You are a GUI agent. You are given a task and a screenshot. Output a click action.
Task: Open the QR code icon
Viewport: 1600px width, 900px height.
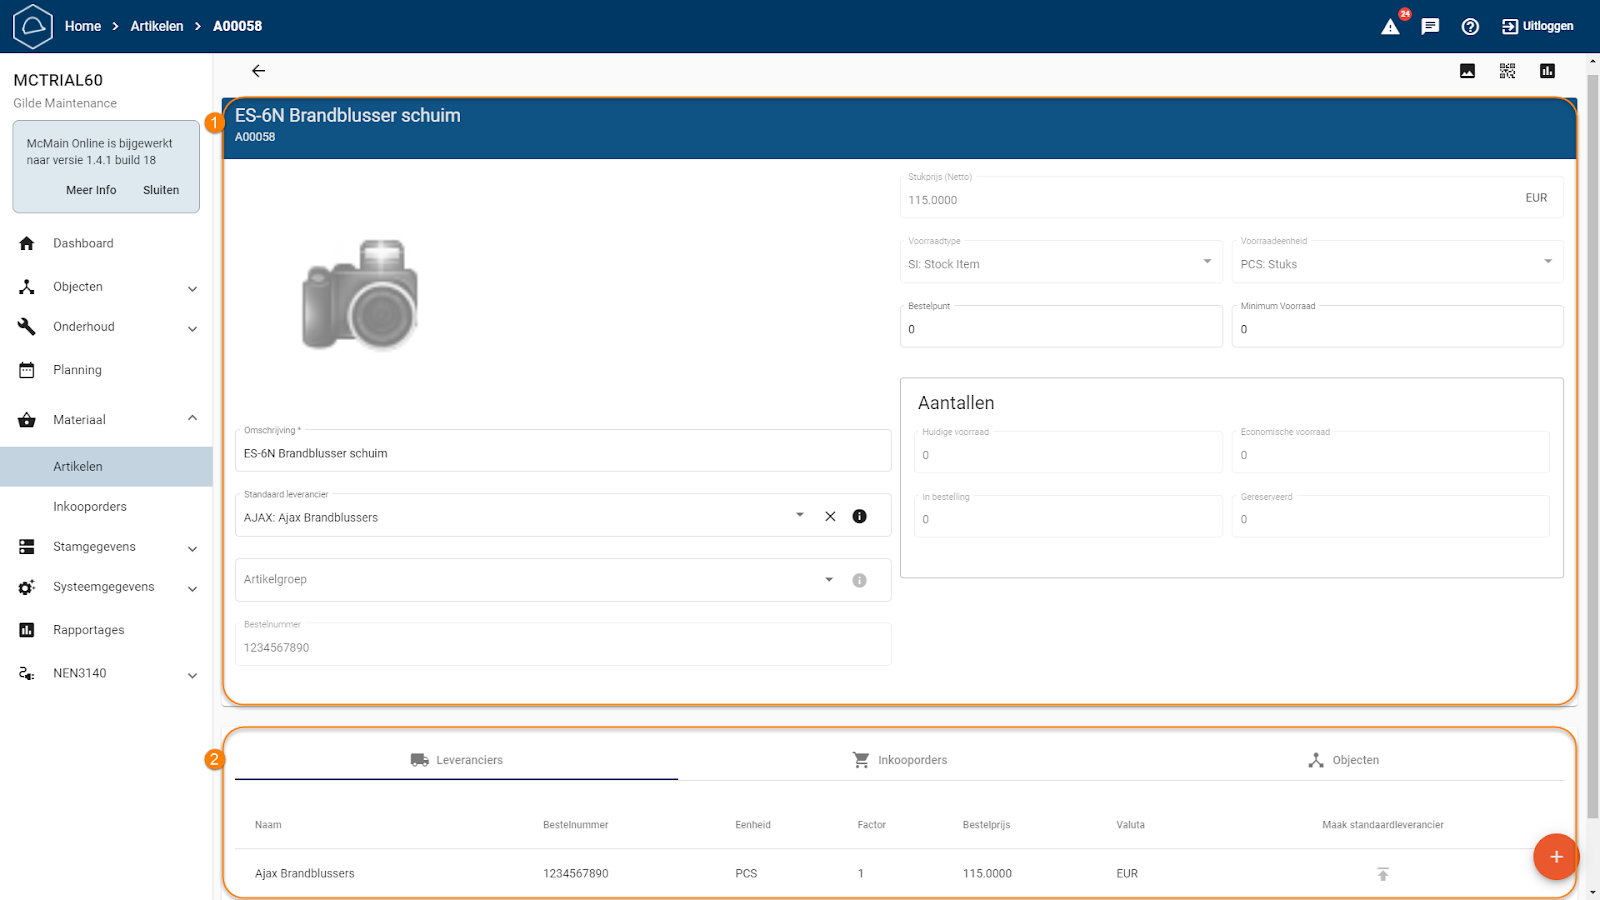pos(1507,71)
